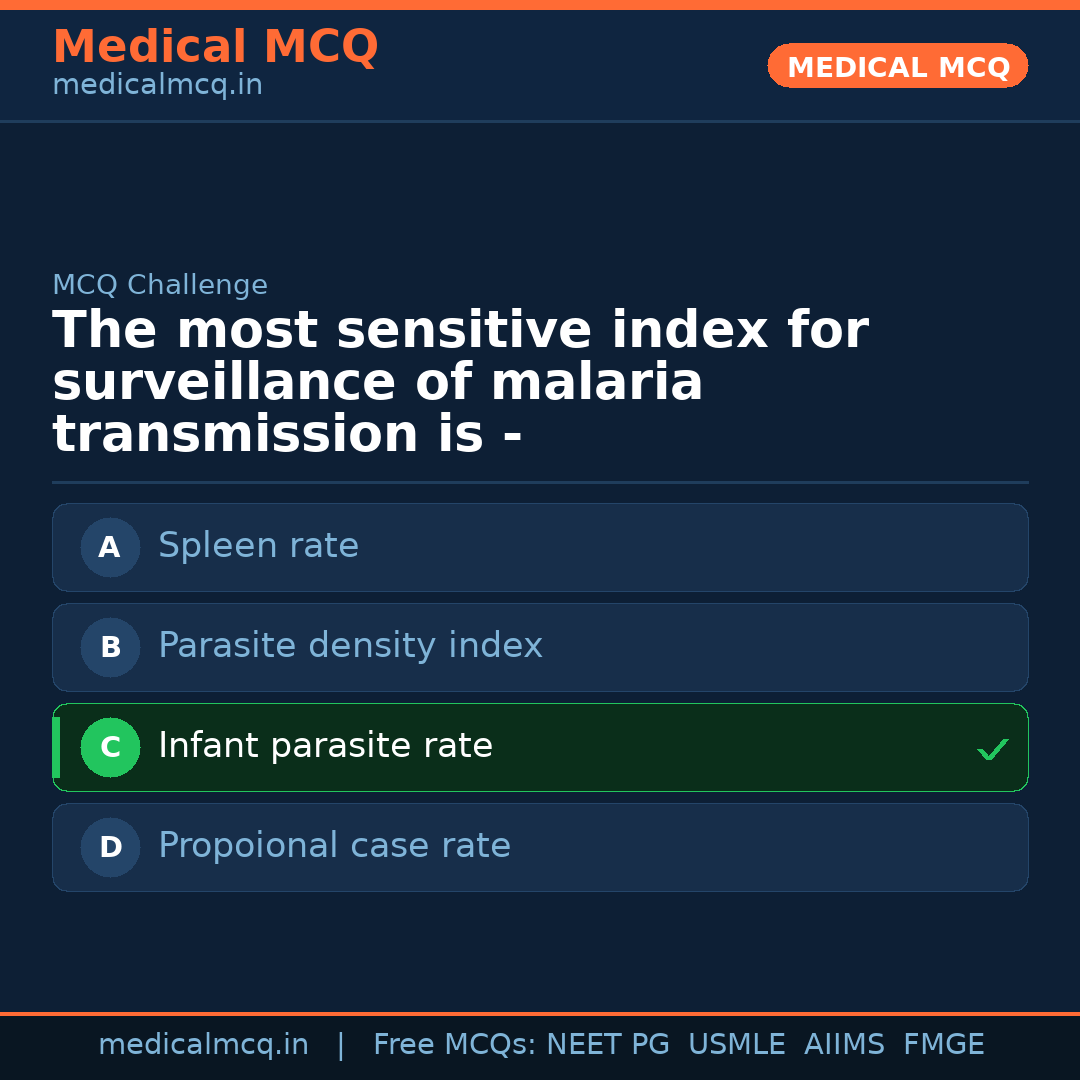
Task: Open the medicalmcq.in link in footer
Action: pyautogui.click(x=203, y=1045)
